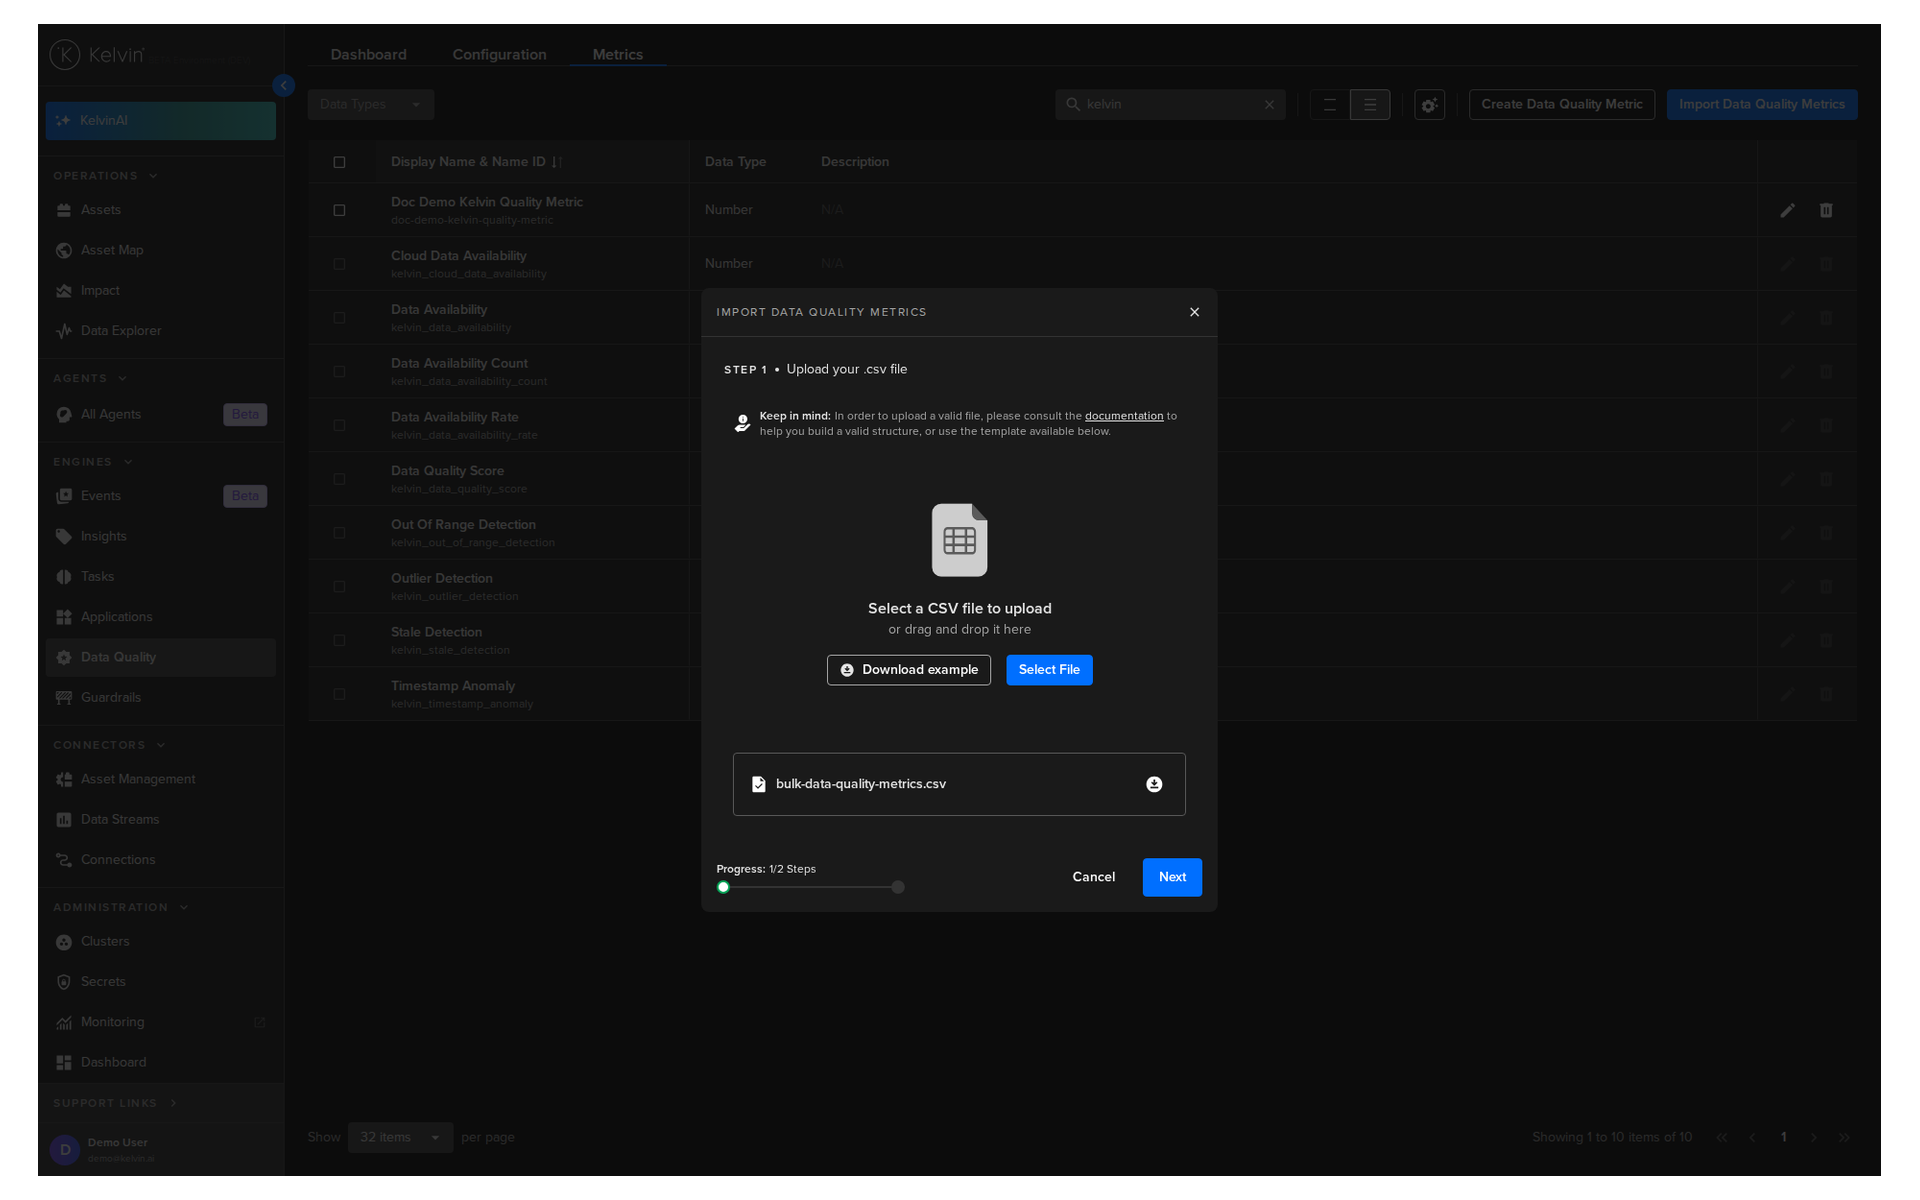This screenshot has width=1920, height=1200.
Task: Collapse the Agents section
Action: point(90,379)
